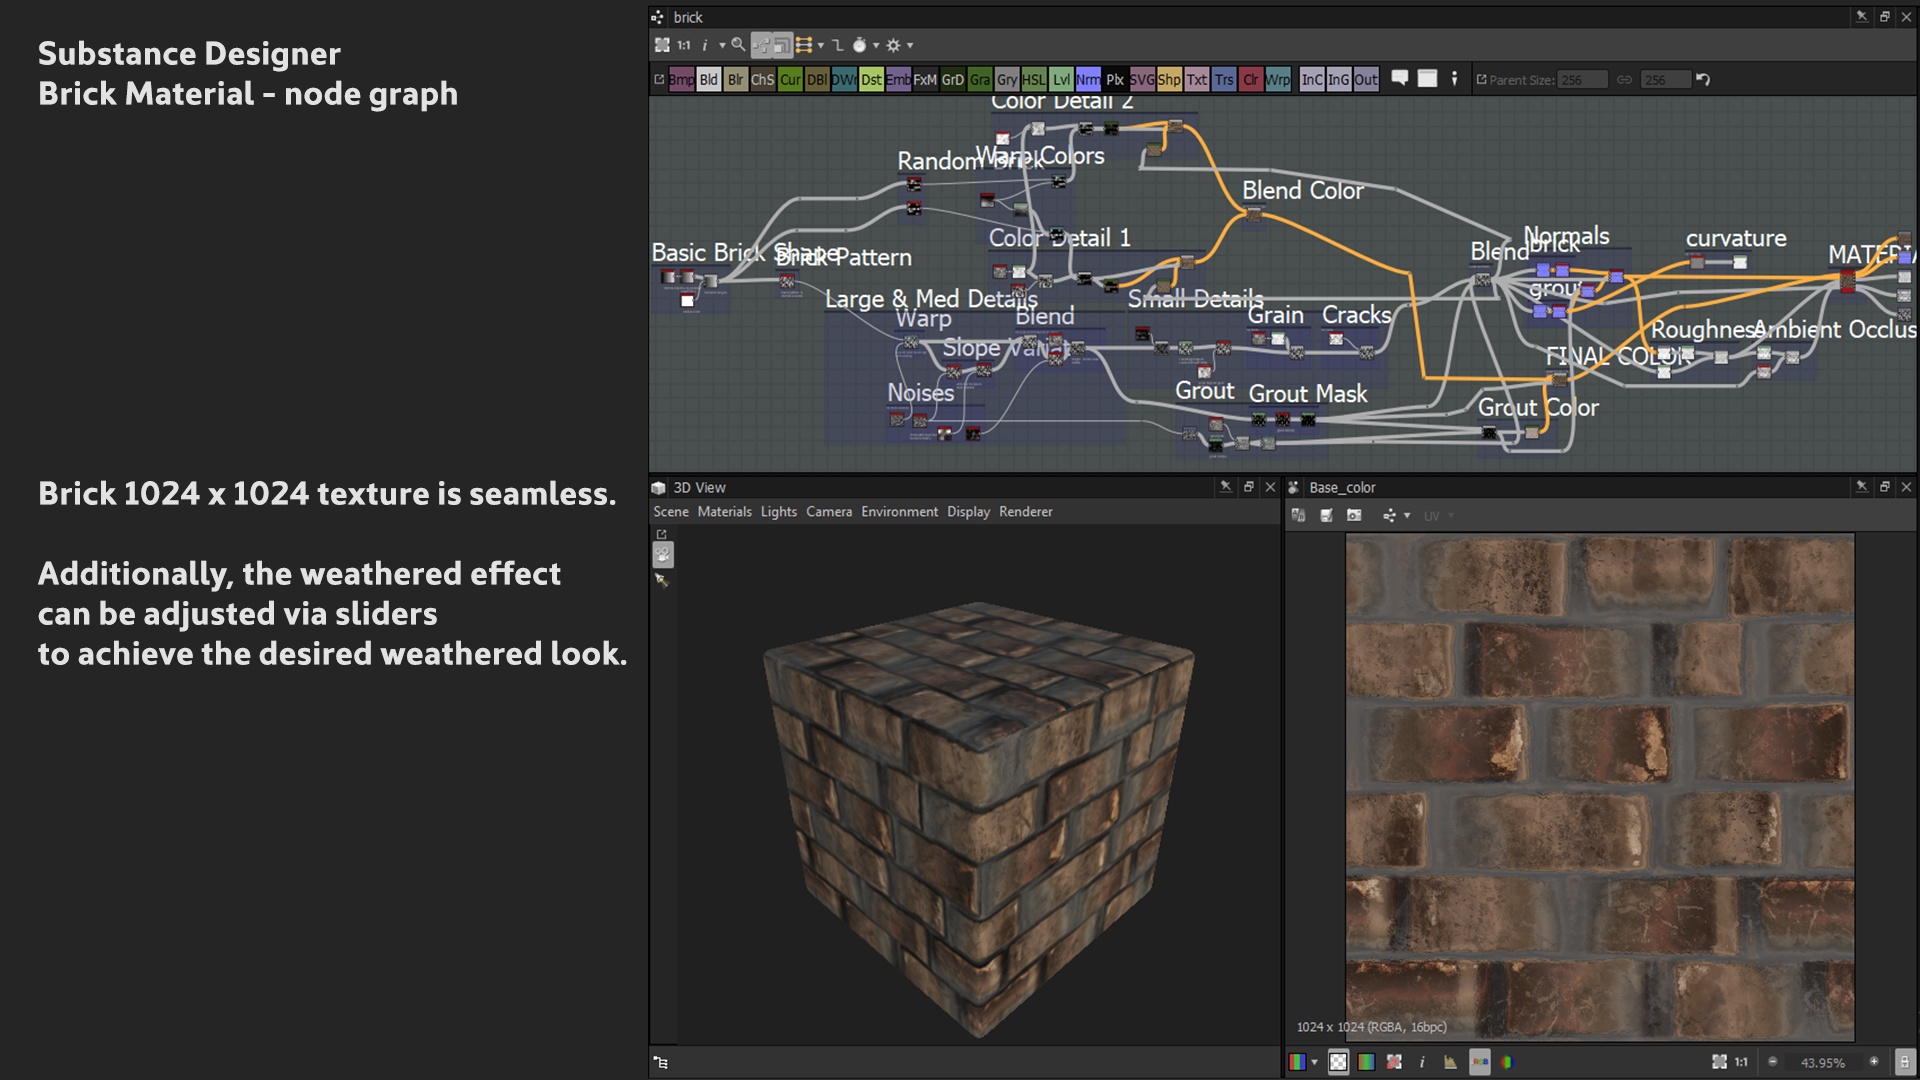Screen dimensions: 1920x1080
Task: Click the camera icon in the 3D View sidebar
Action: [663, 555]
